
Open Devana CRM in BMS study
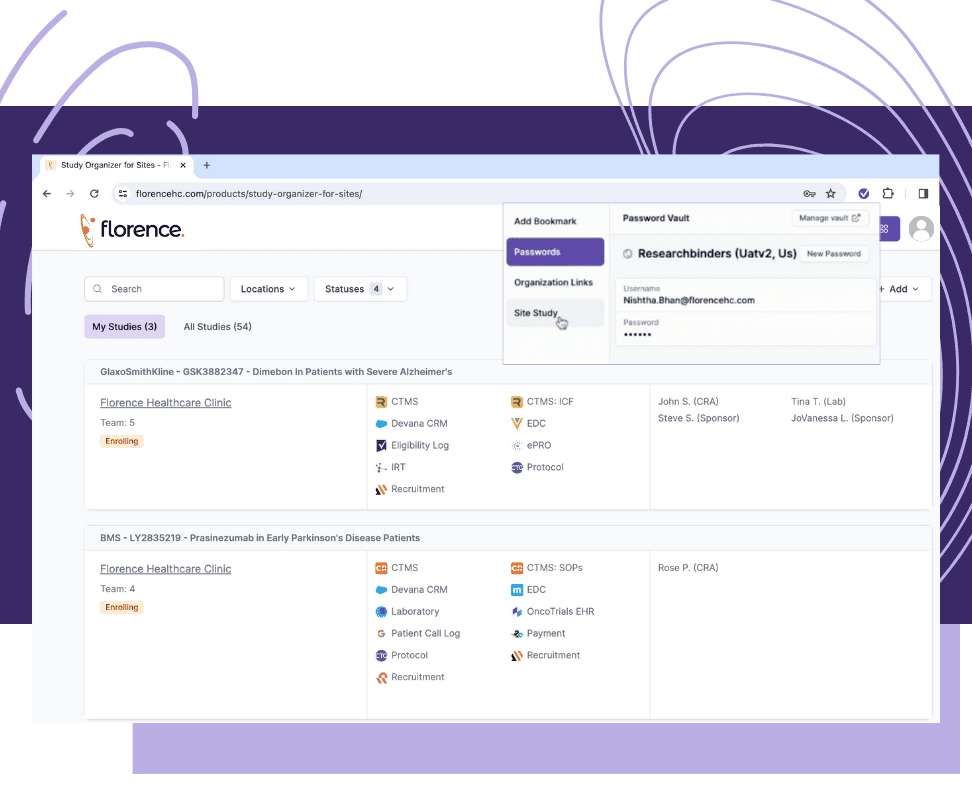click(412, 590)
